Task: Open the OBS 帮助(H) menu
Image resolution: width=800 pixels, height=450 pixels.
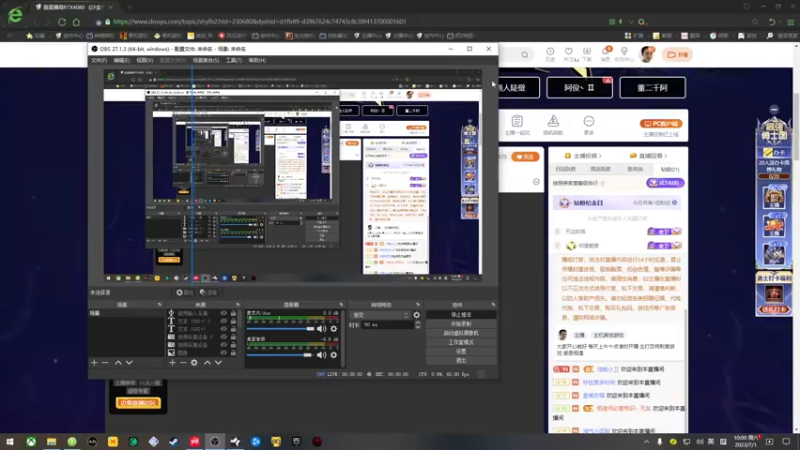Action: point(257,60)
